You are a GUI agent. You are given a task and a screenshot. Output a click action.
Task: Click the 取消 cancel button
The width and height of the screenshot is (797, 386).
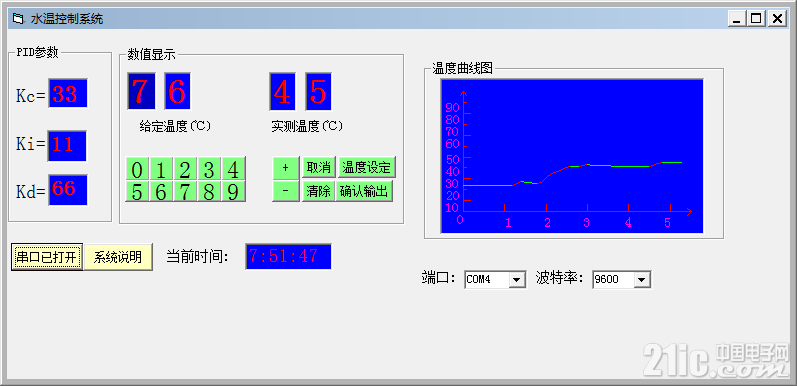pyautogui.click(x=319, y=167)
